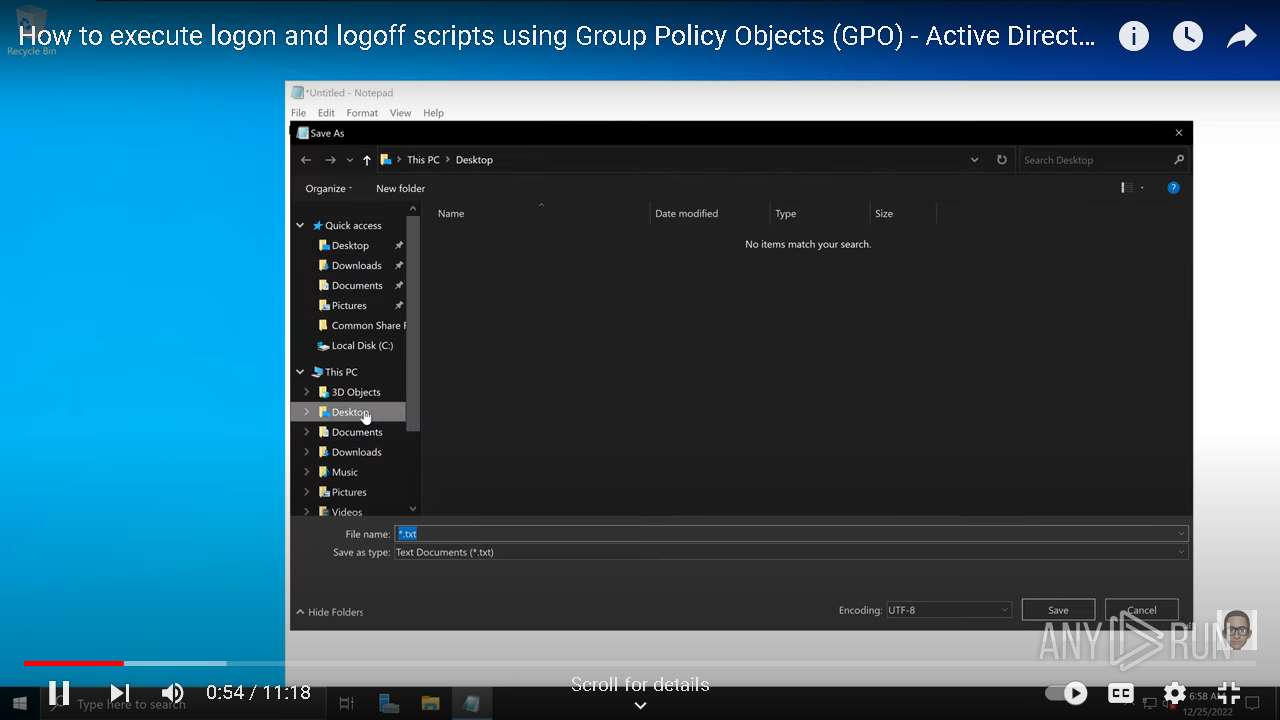The image size is (1280, 720).
Task: Select the Videos folder
Action: click(346, 511)
